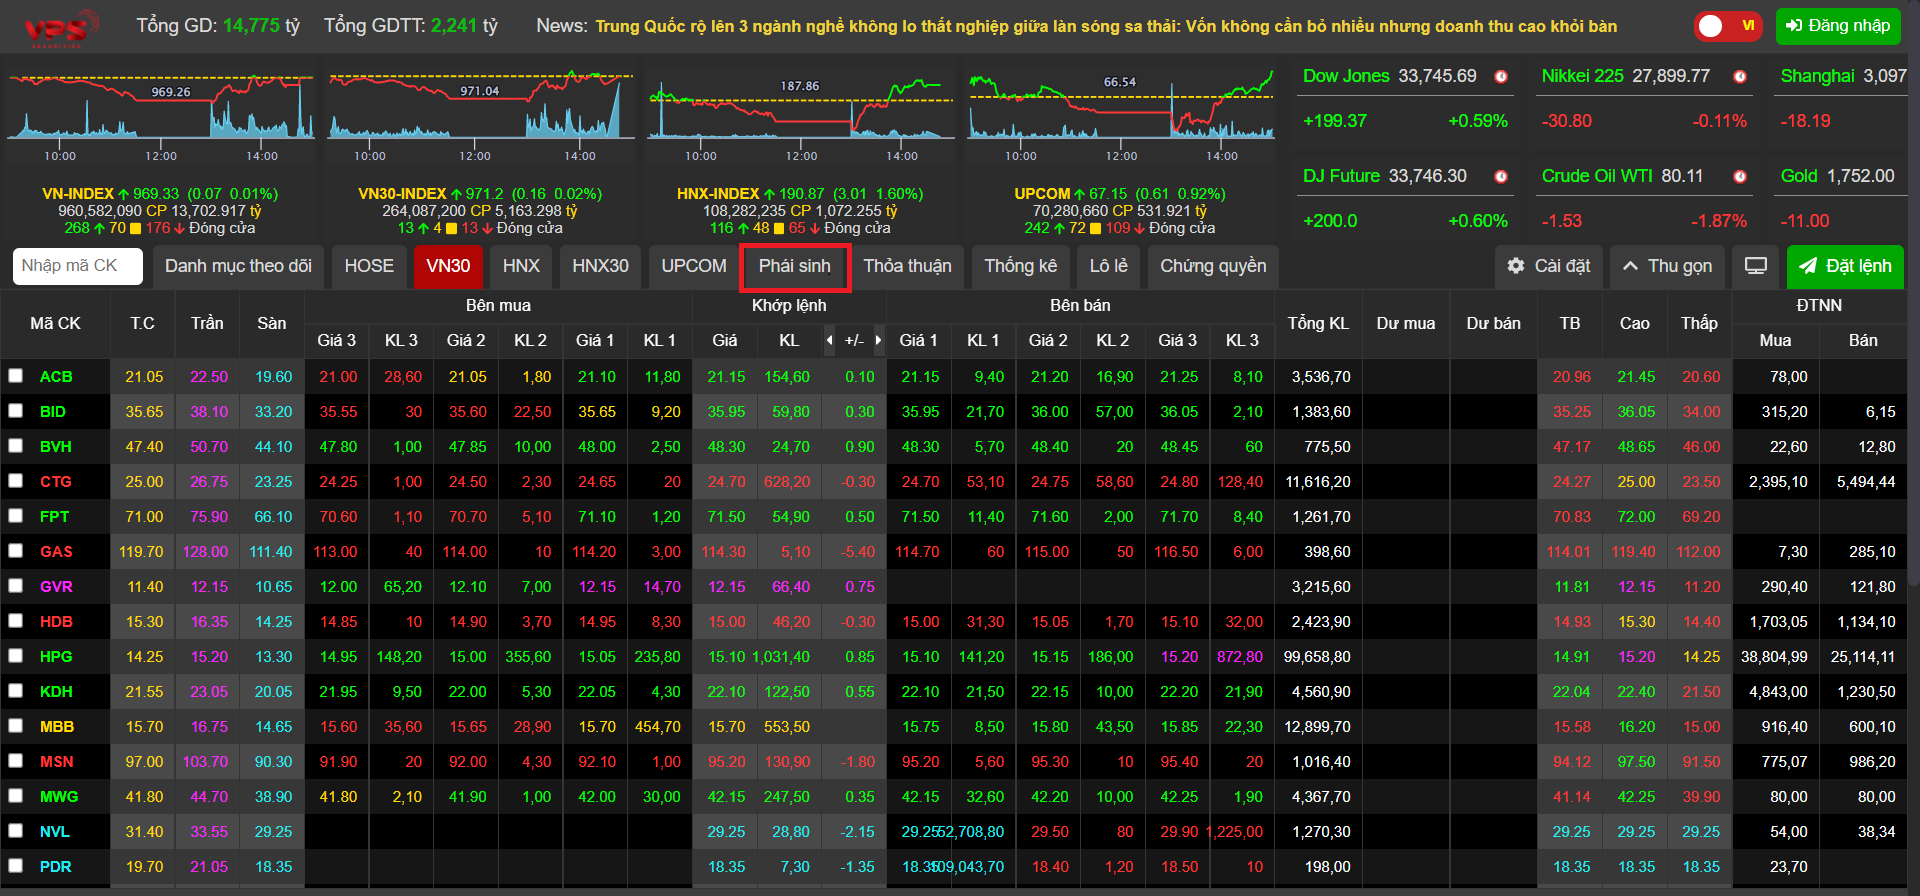Click the Đăng nhập login button

(x=1838, y=26)
